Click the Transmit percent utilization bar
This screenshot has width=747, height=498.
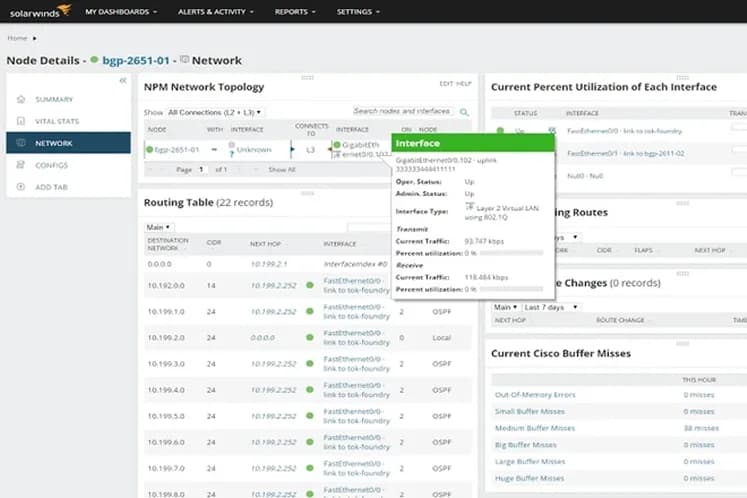coord(511,253)
